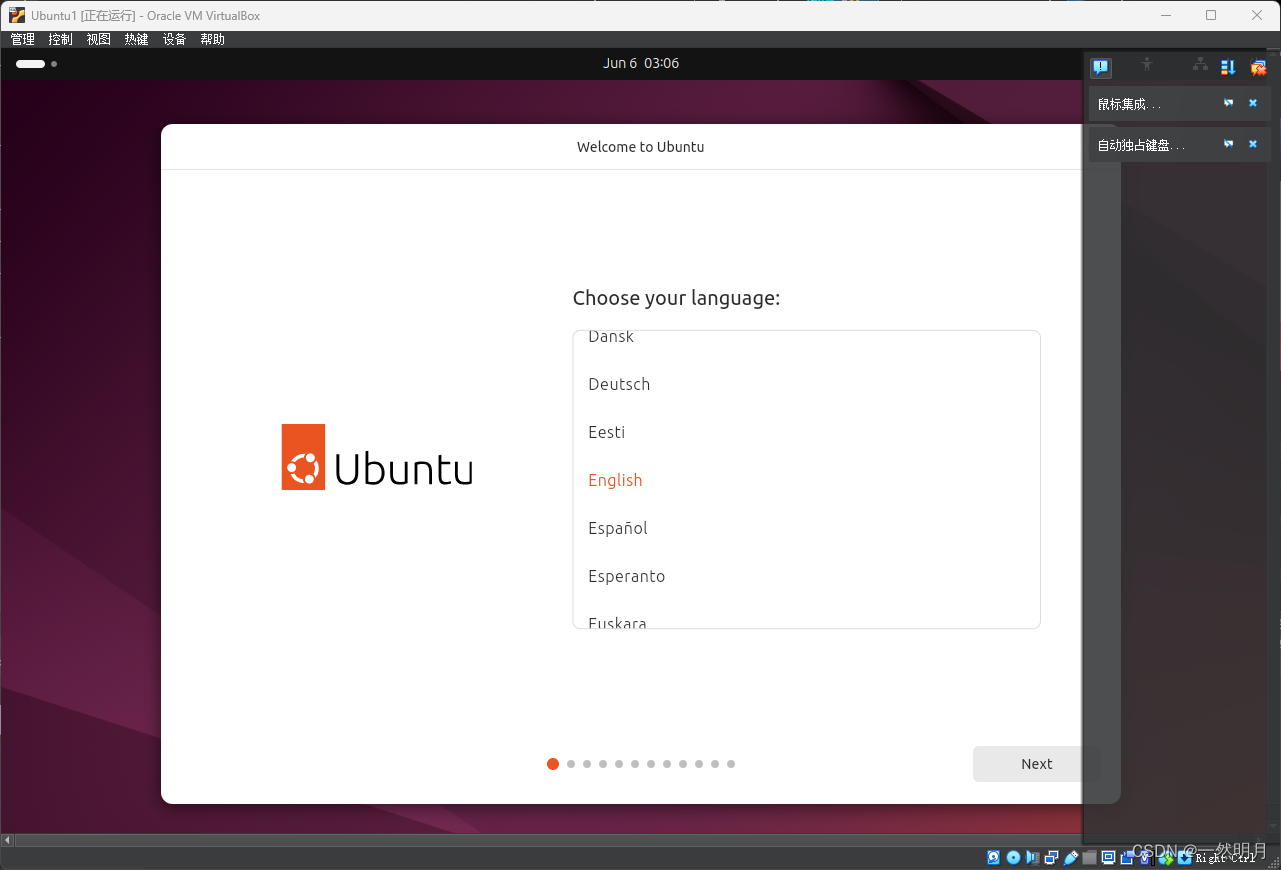Open the Jun 6 03:06 clock menu
Viewport: 1281px width, 870px height.
click(641, 63)
